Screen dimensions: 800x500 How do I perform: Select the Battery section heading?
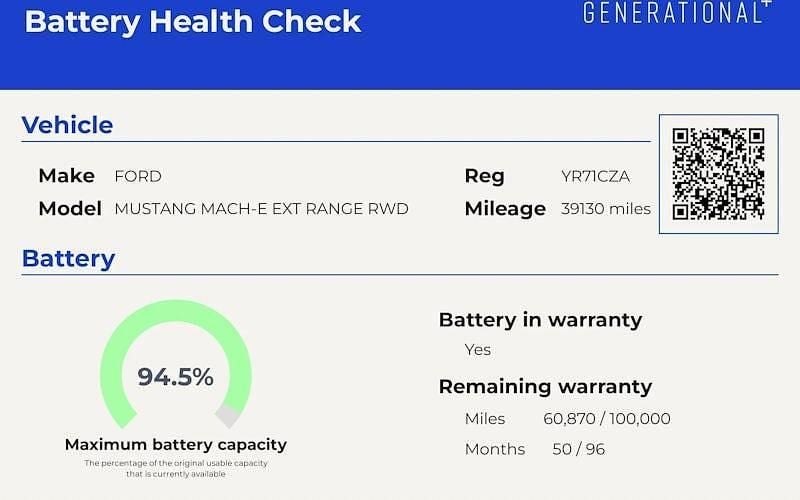coord(68,259)
